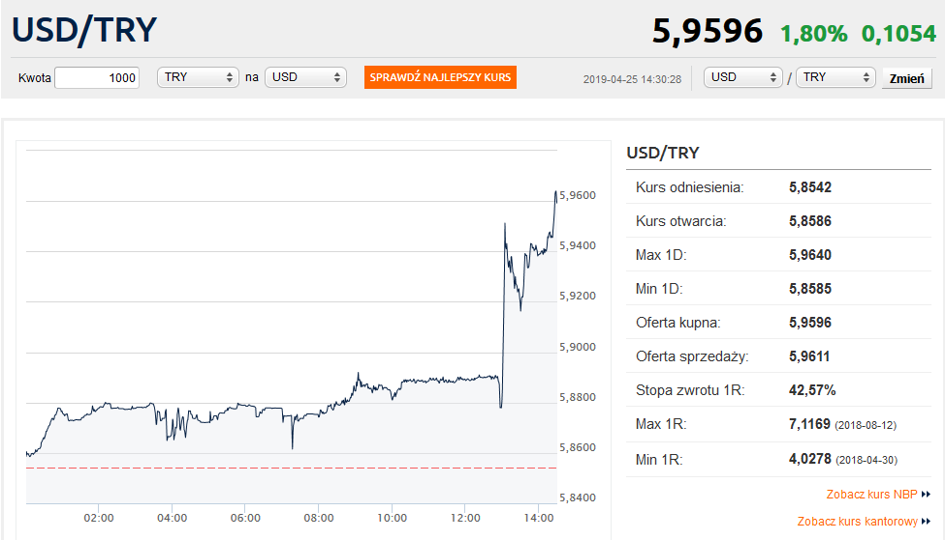Click the Zmień button
This screenshot has width=945, height=540.
pos(906,78)
